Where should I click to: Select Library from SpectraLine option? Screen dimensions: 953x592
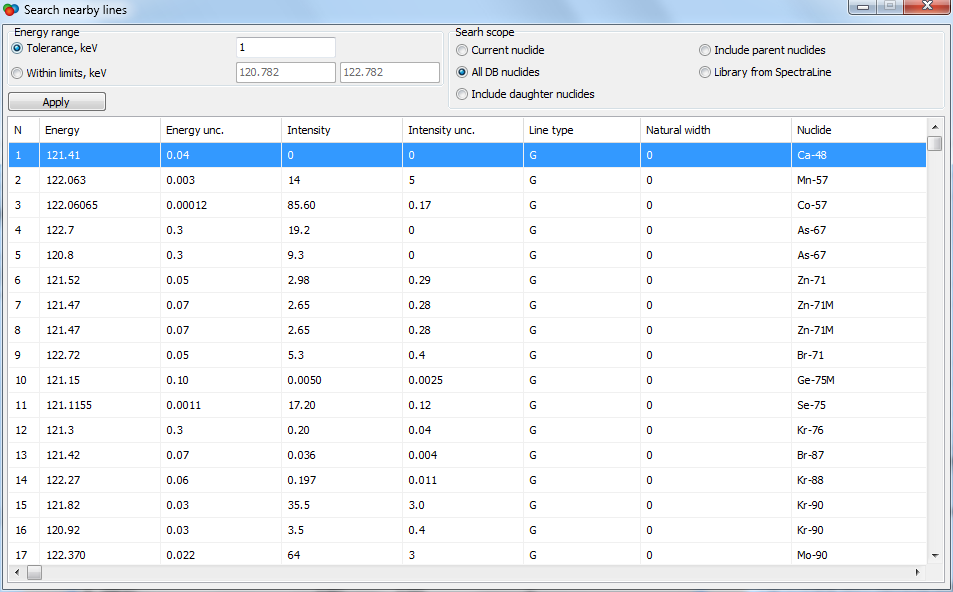point(705,72)
